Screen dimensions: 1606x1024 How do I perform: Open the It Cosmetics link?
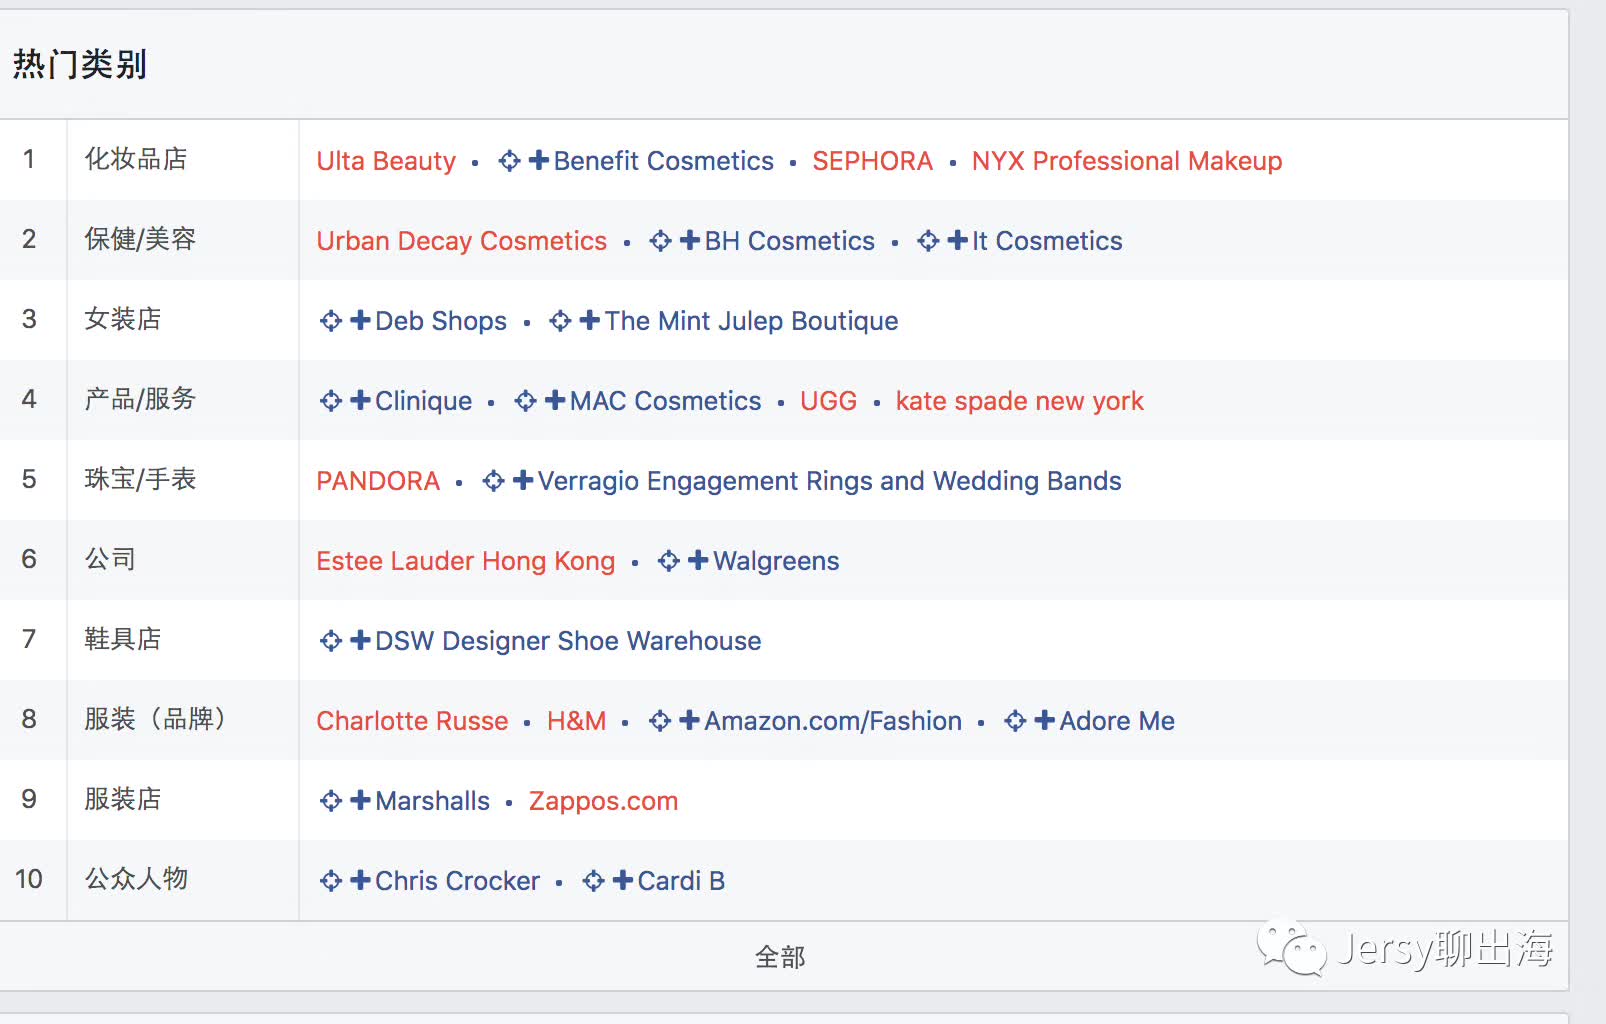(1047, 241)
